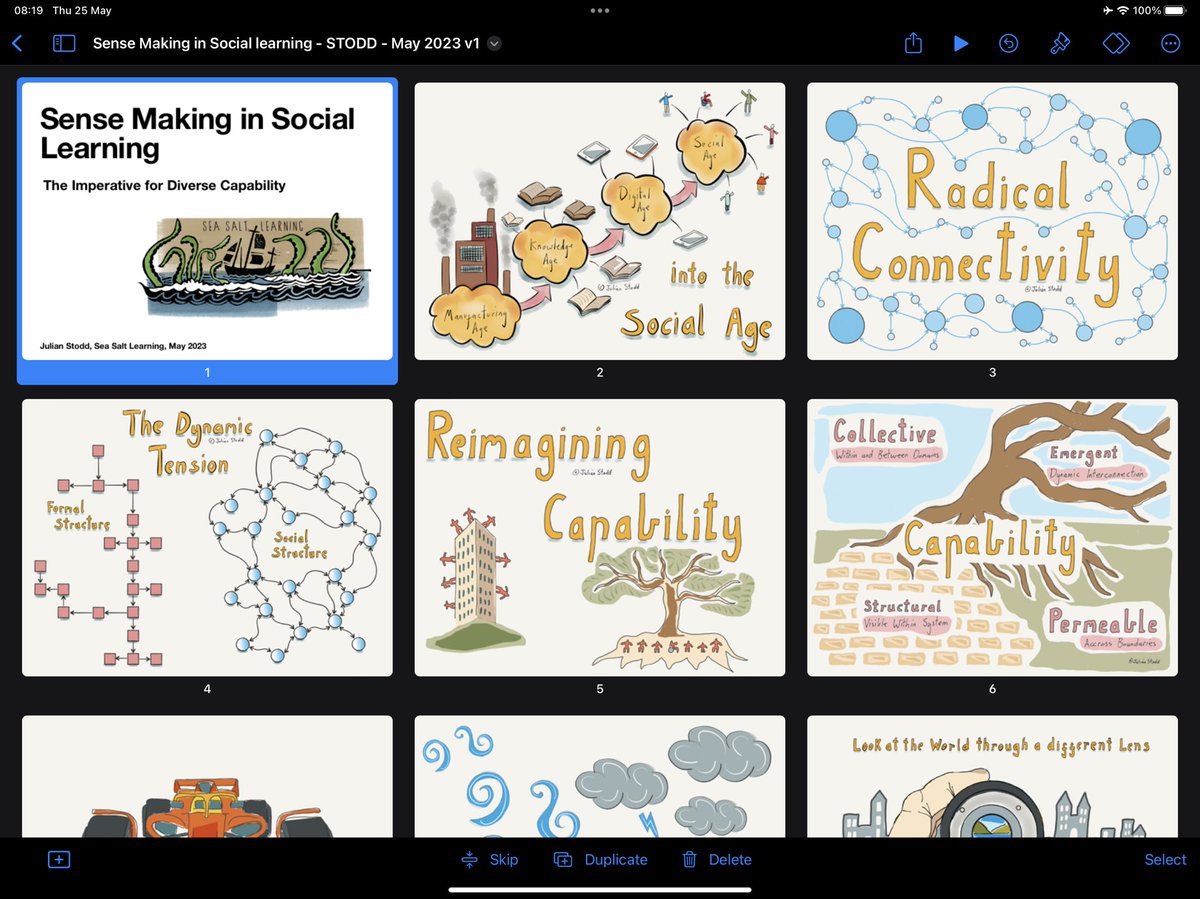Screen dimensions: 1200x899
Task: Go back using the left chevron
Action: [17, 43]
